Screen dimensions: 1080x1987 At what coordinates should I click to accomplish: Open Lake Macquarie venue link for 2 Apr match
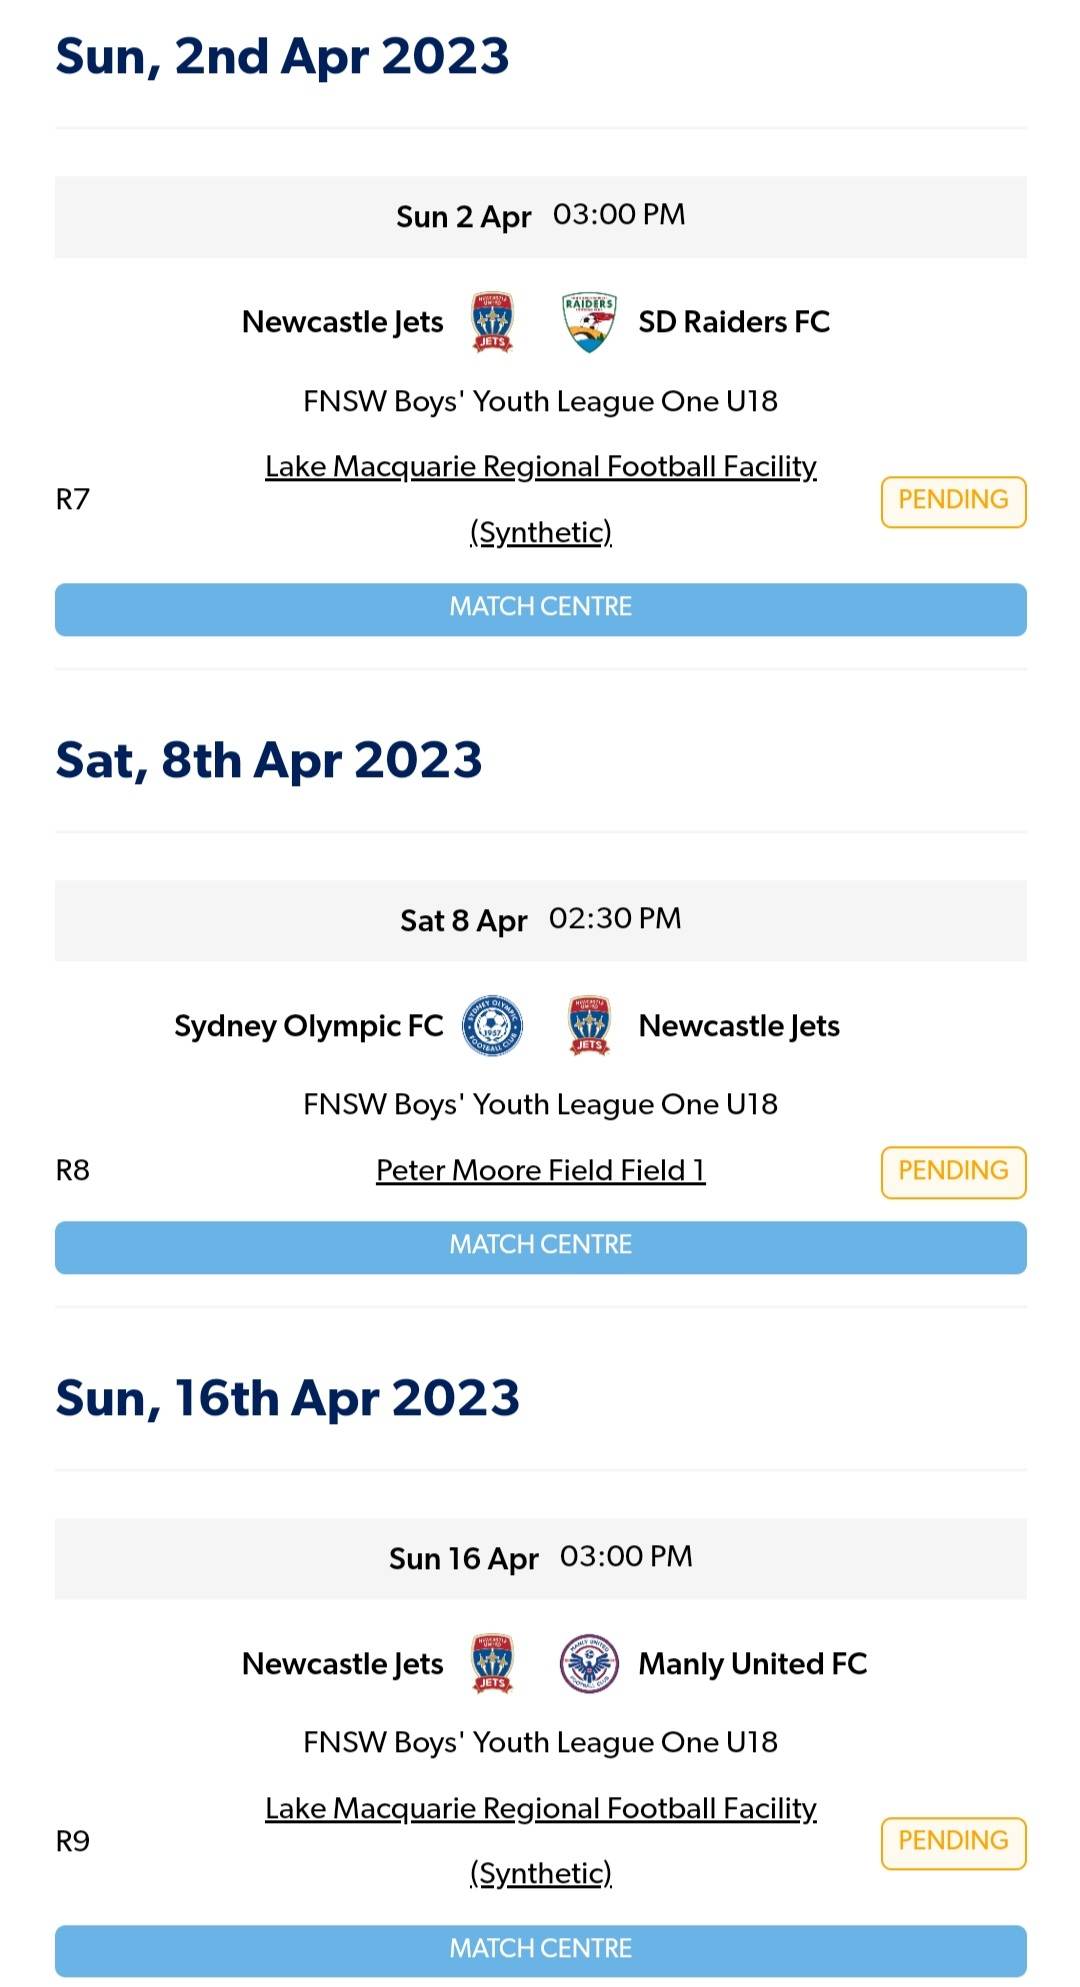tap(540, 468)
